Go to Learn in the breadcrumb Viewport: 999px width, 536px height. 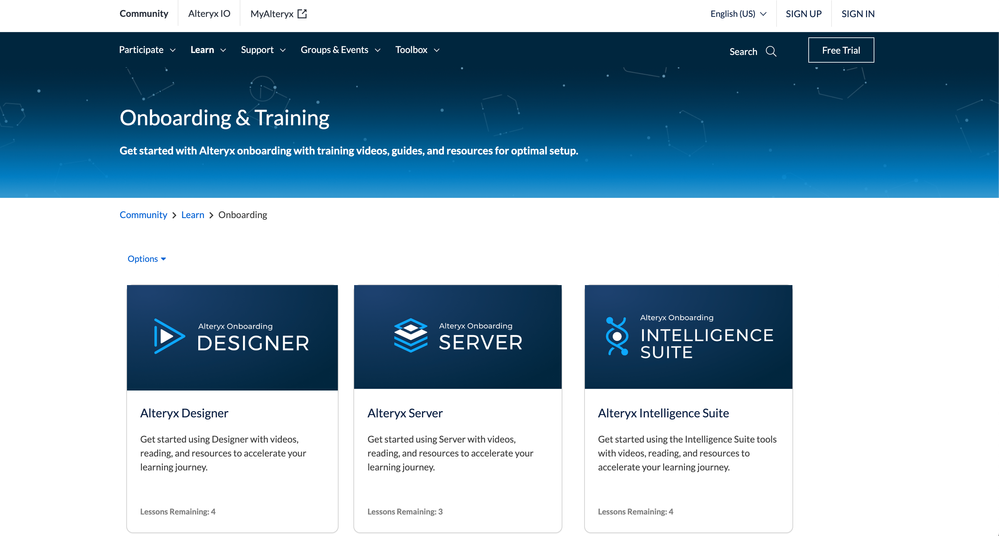click(x=192, y=215)
